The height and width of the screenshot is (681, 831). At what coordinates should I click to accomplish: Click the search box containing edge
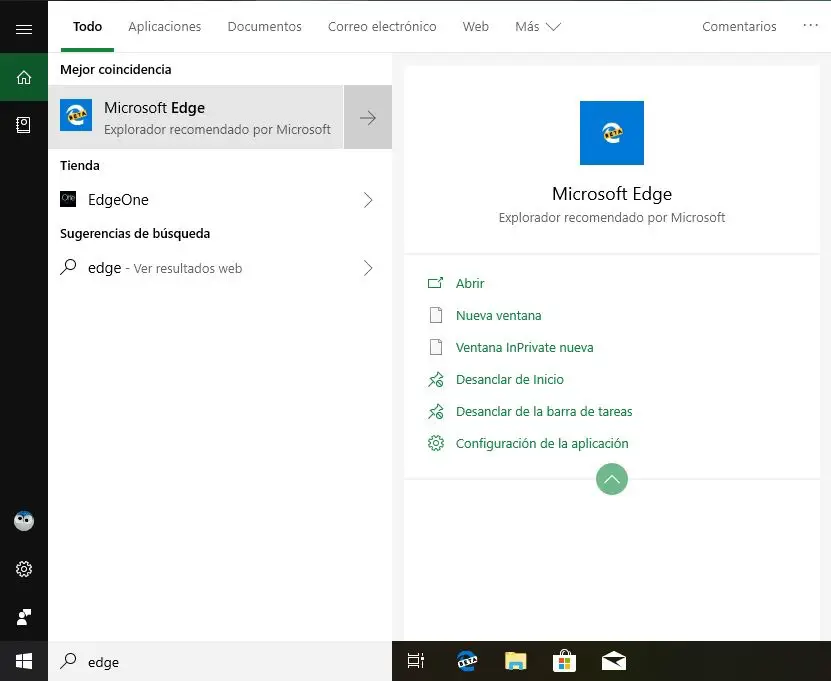click(x=220, y=661)
